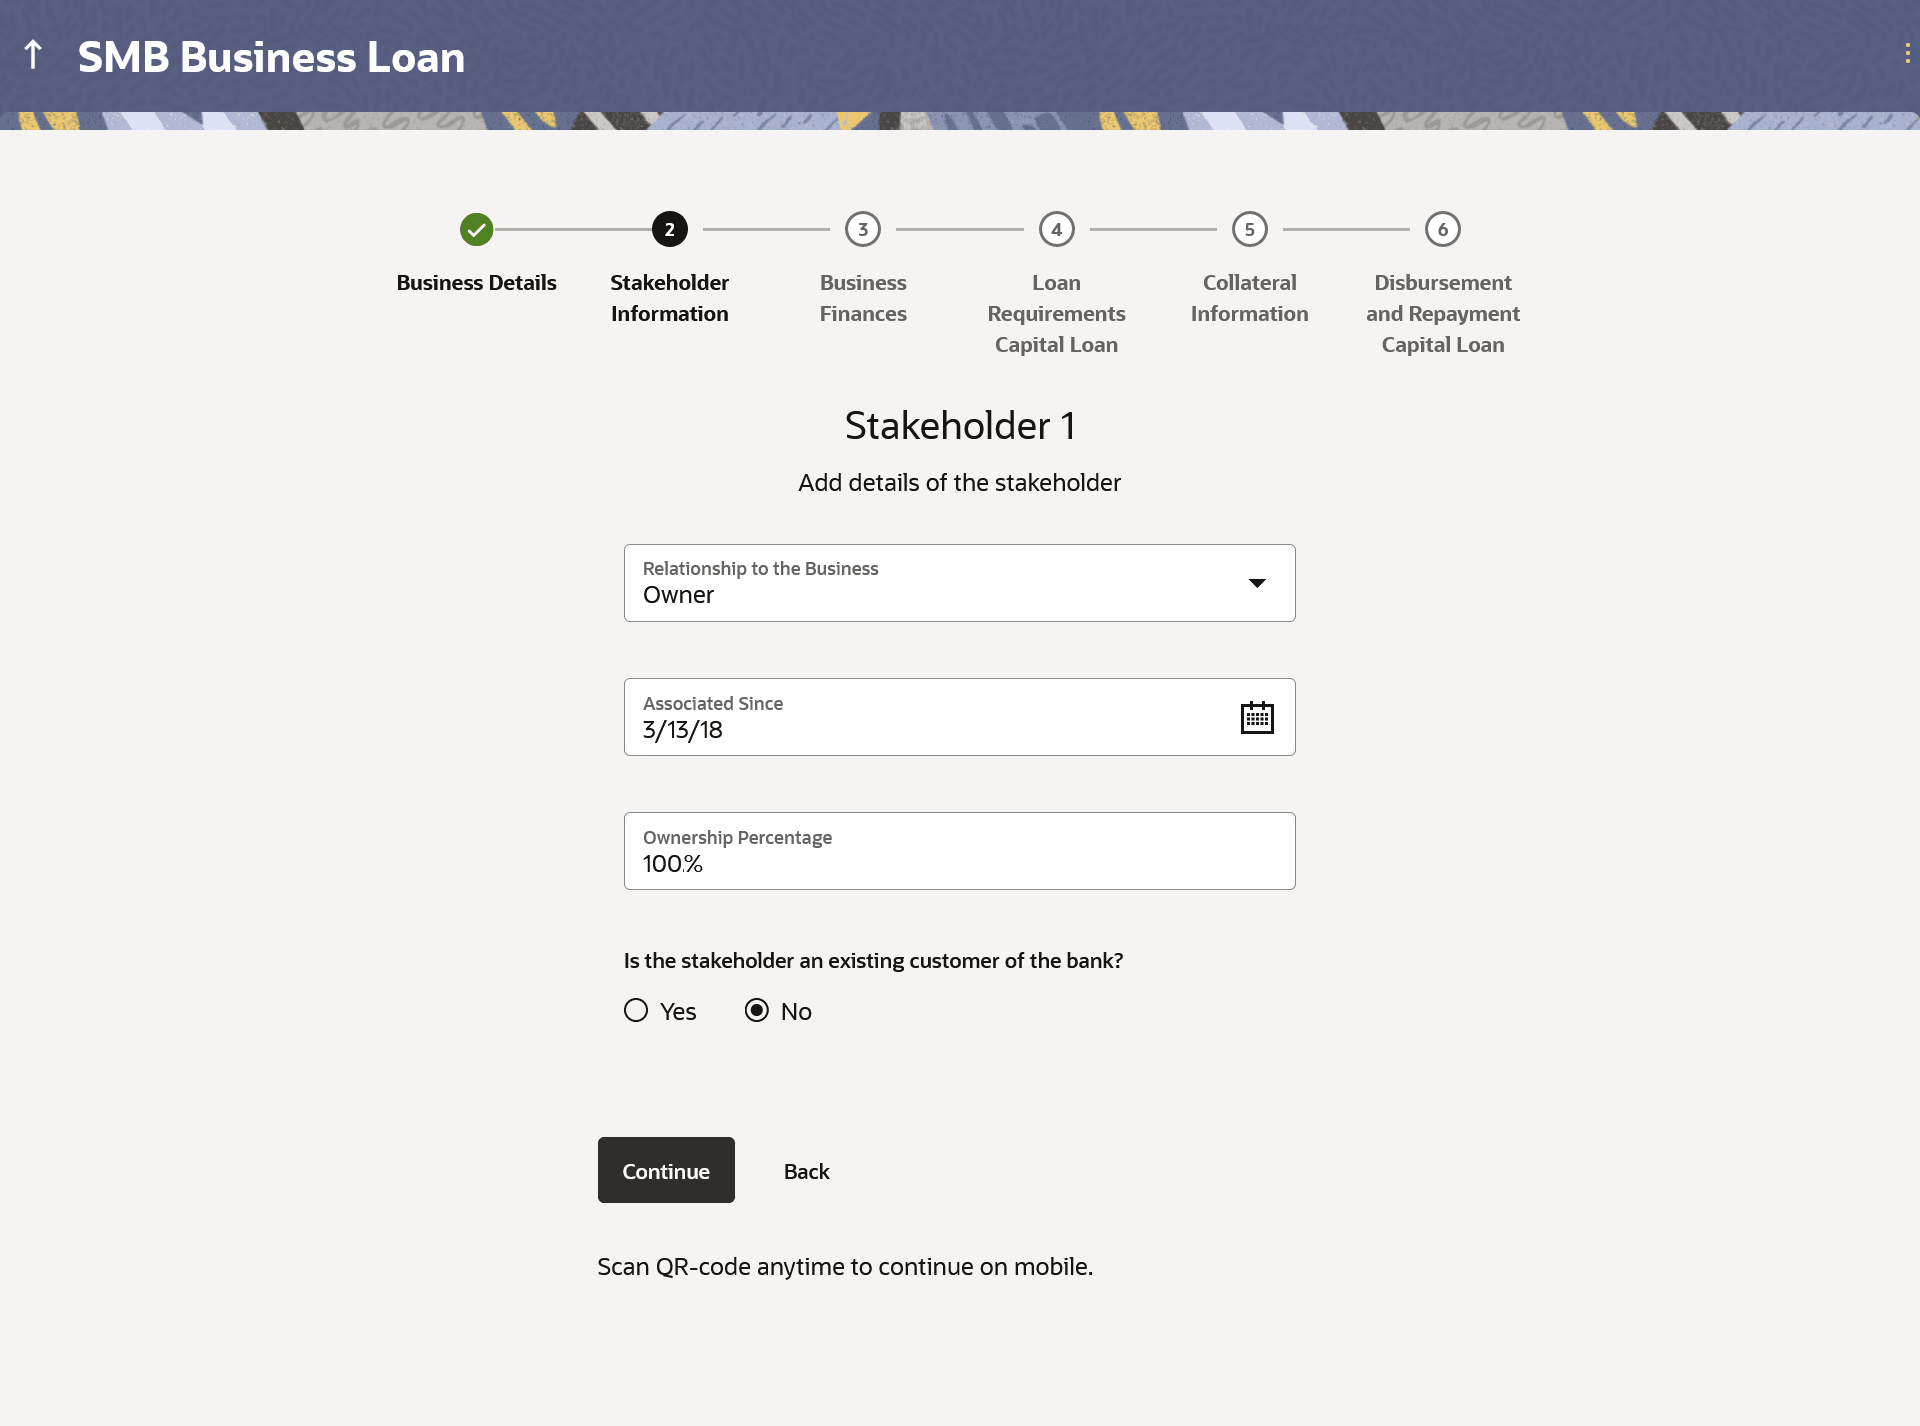
Task: Open the Associated Since calendar picker
Action: click(1256, 718)
